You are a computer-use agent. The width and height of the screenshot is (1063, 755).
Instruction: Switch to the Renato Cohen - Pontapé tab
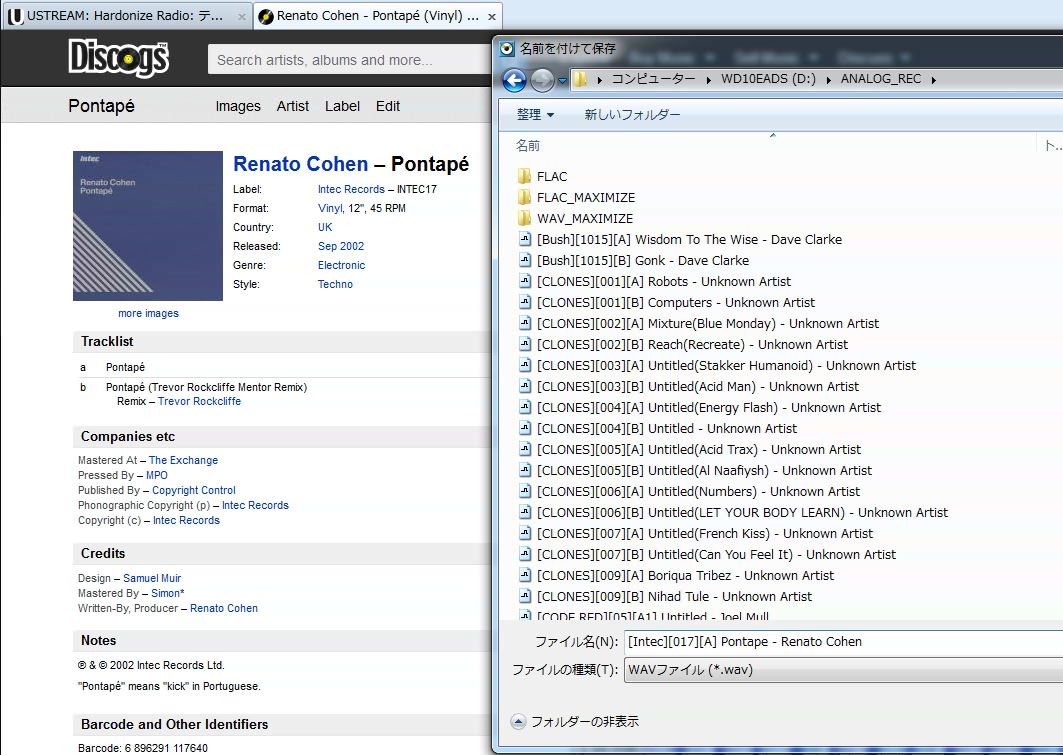[x=378, y=16]
